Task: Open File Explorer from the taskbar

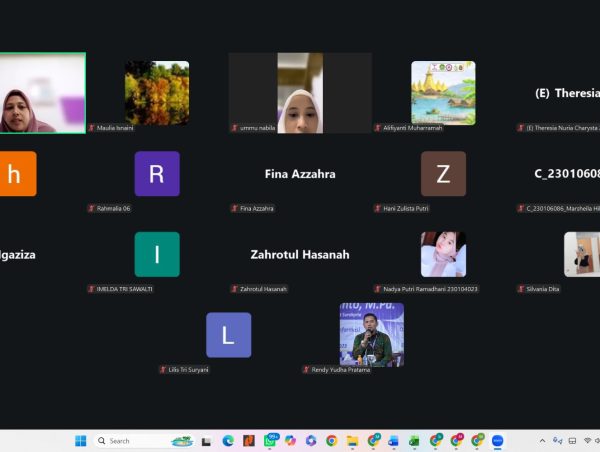Action: click(352, 441)
